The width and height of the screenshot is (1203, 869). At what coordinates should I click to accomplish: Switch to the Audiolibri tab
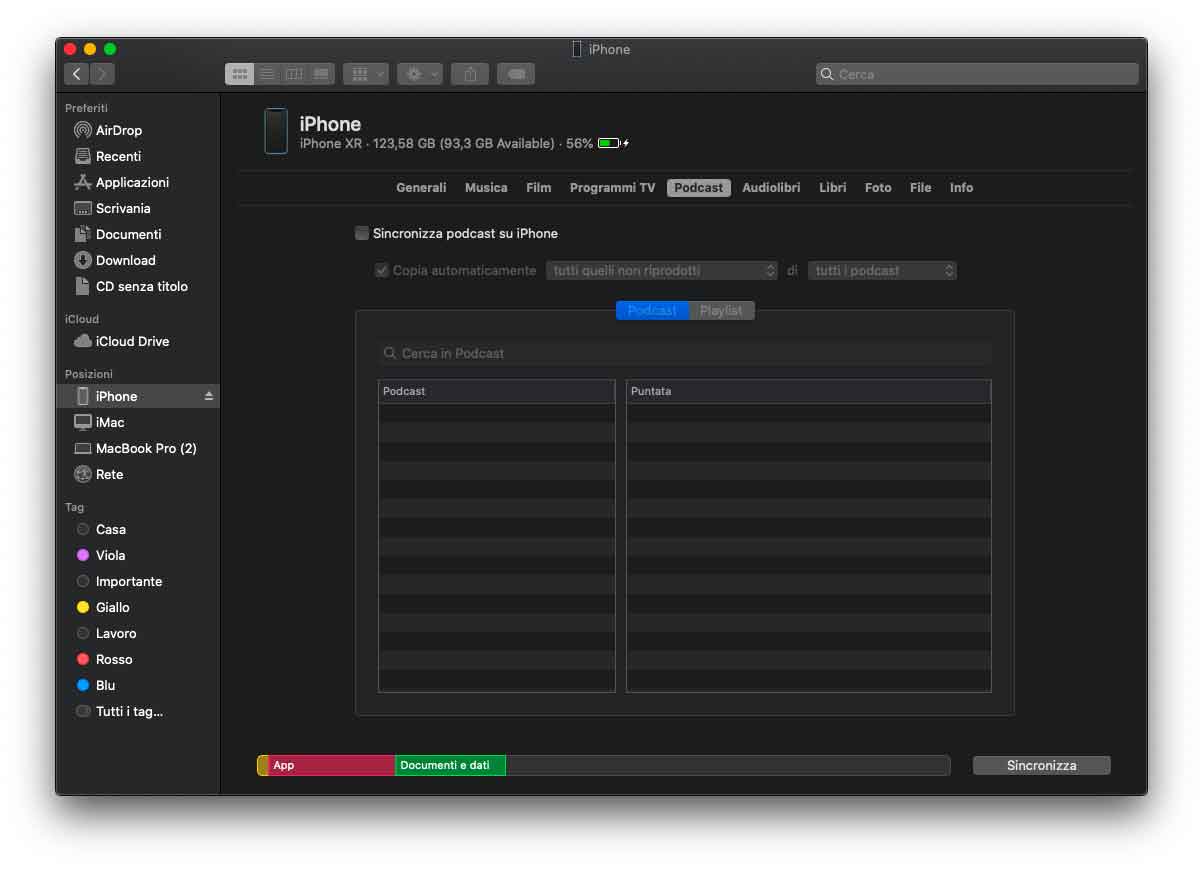(771, 188)
